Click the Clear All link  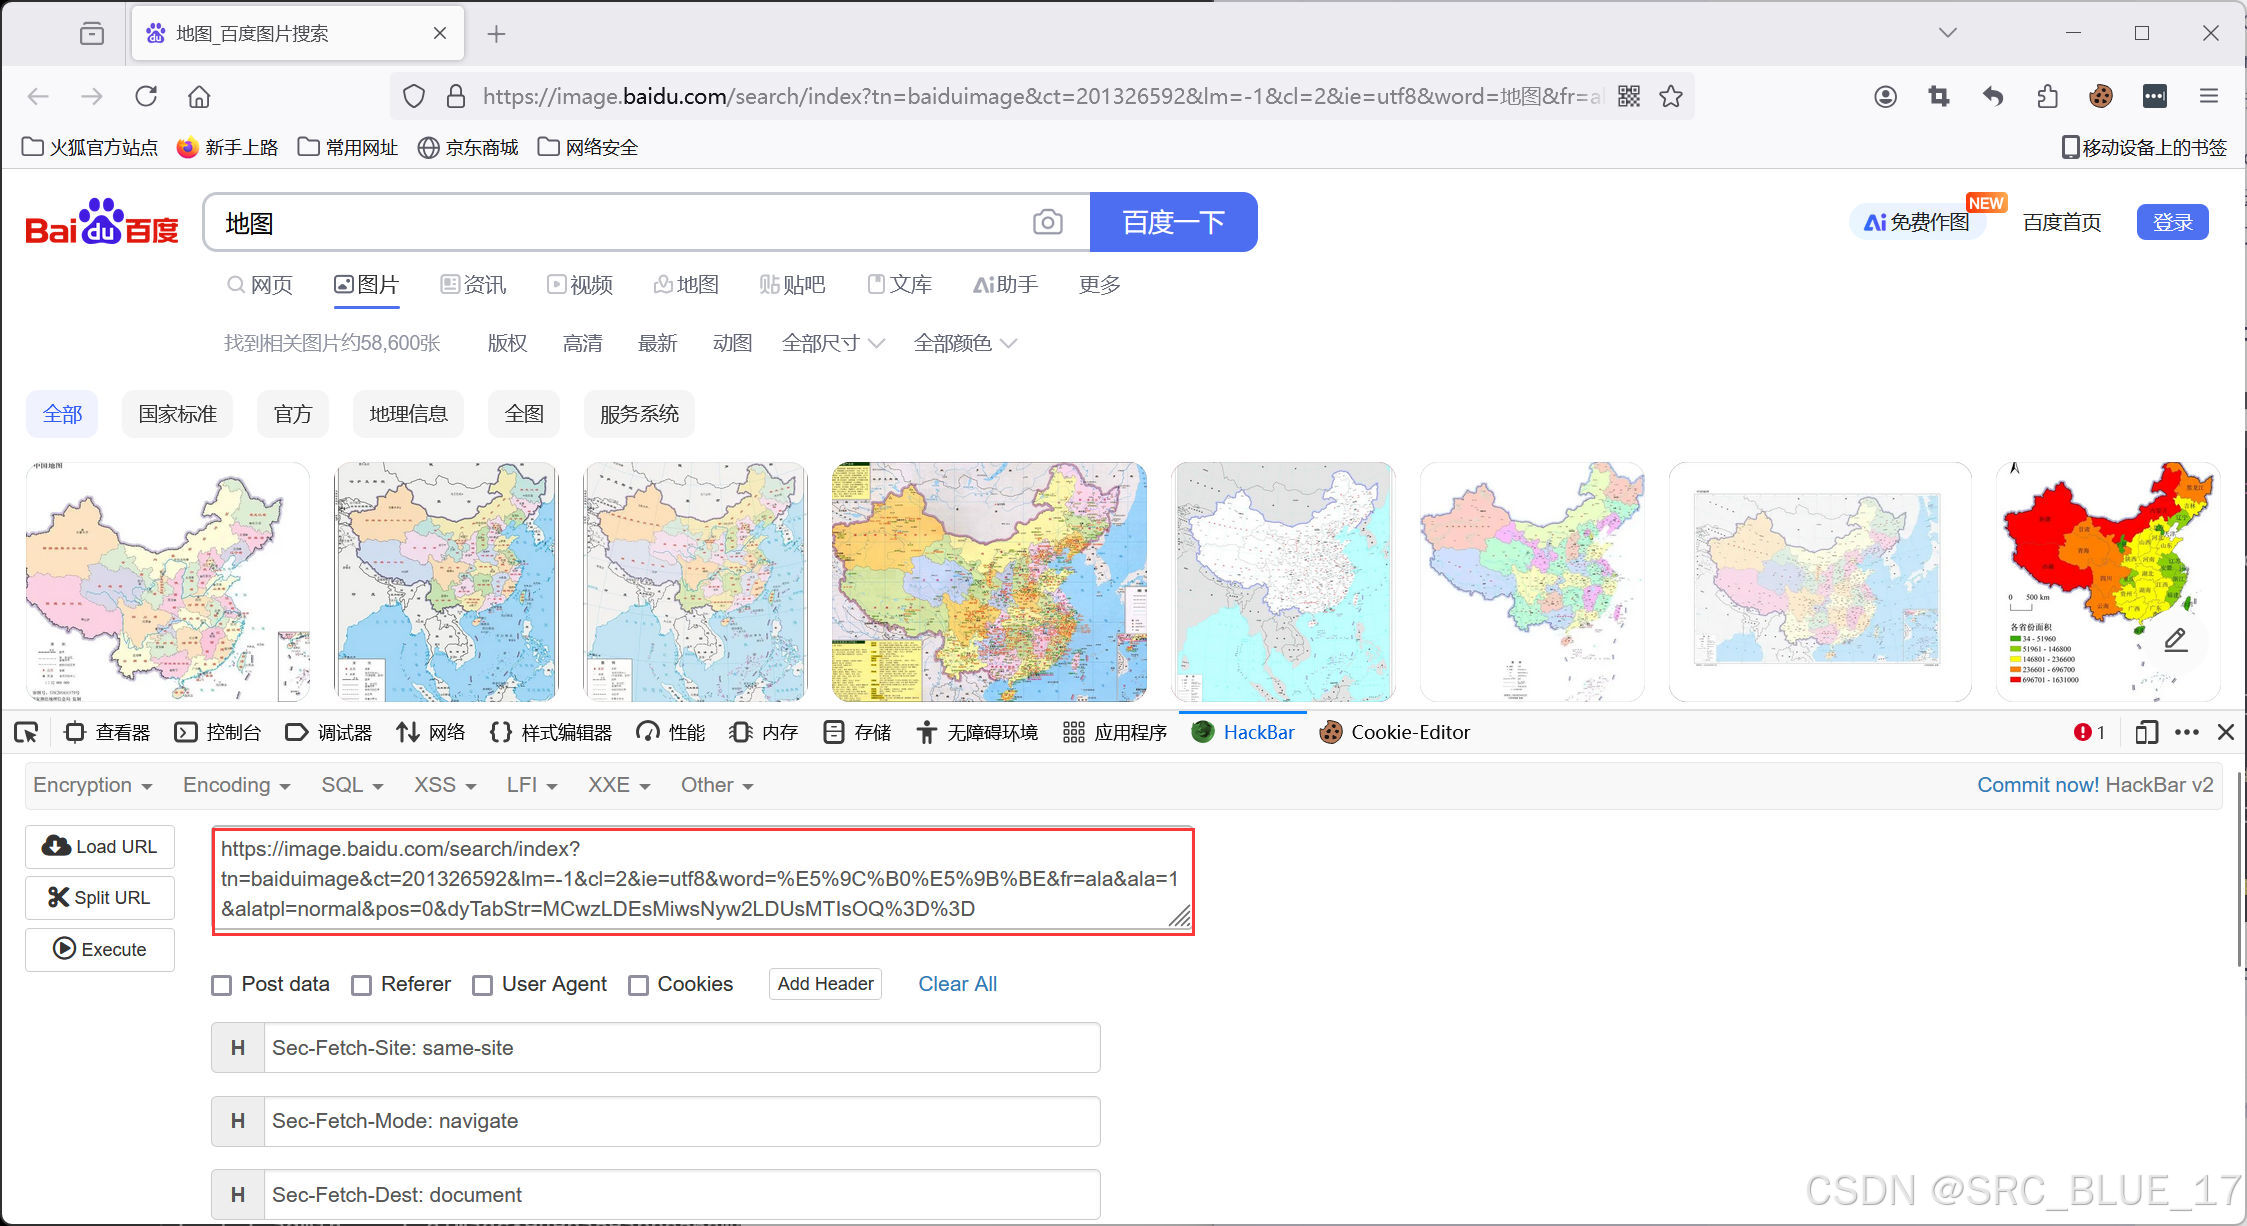click(957, 984)
